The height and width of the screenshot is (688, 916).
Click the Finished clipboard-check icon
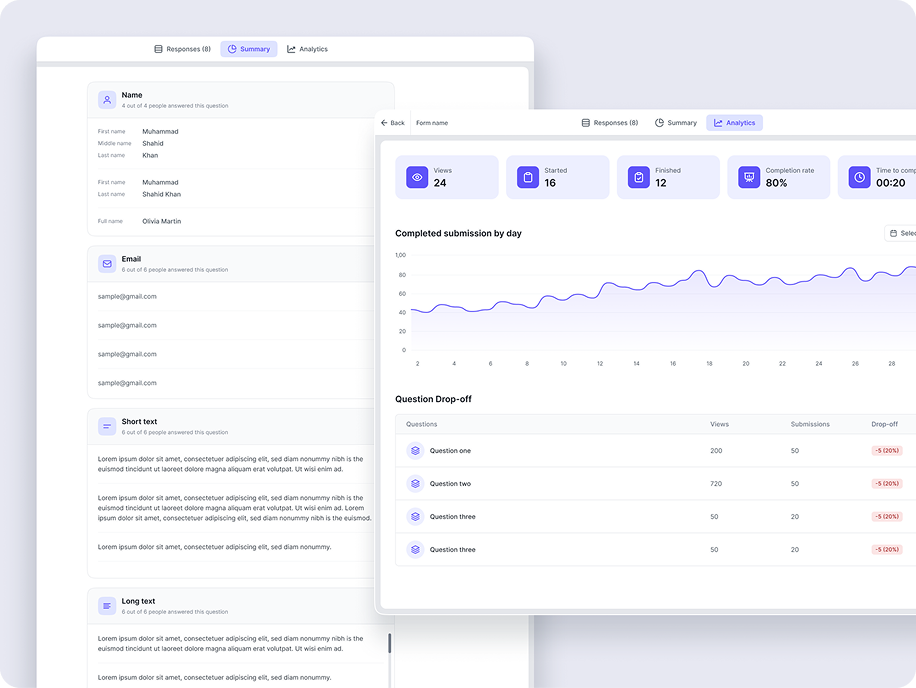point(639,177)
